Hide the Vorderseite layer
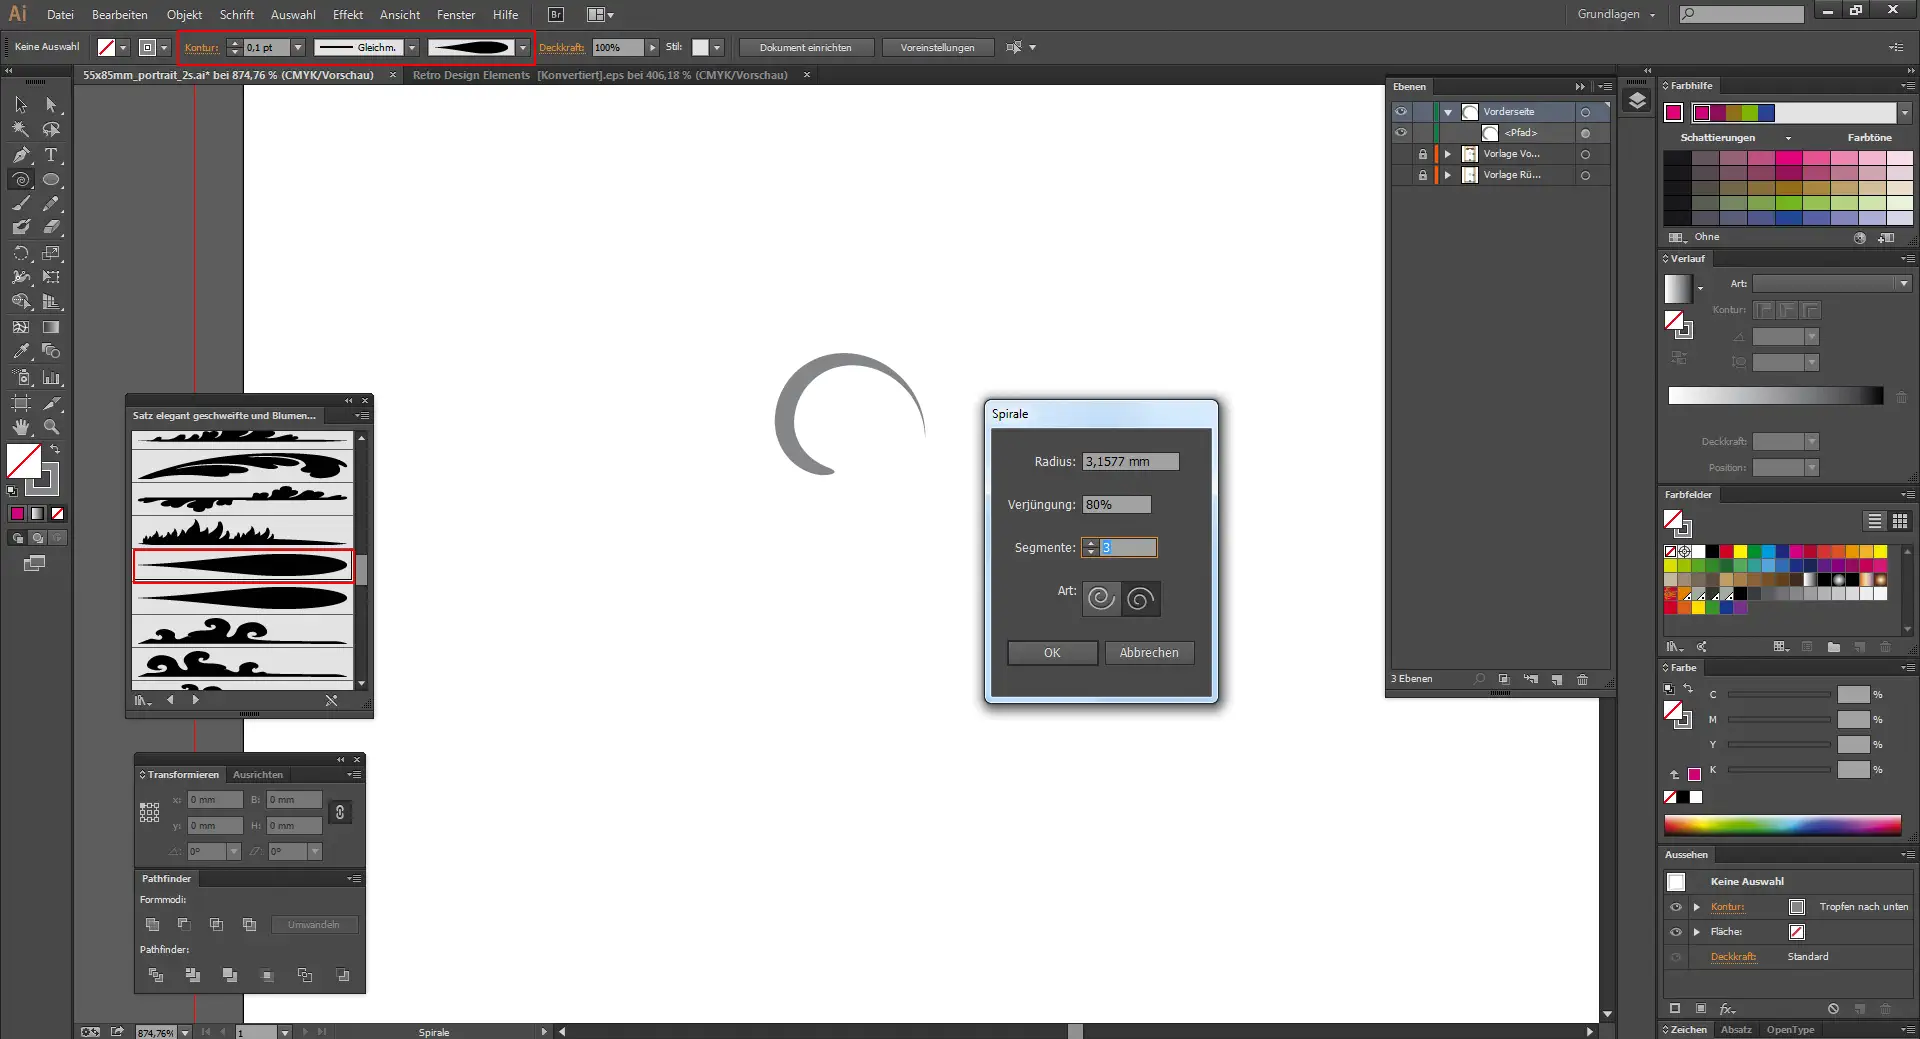The width and height of the screenshot is (1920, 1039). tap(1401, 112)
